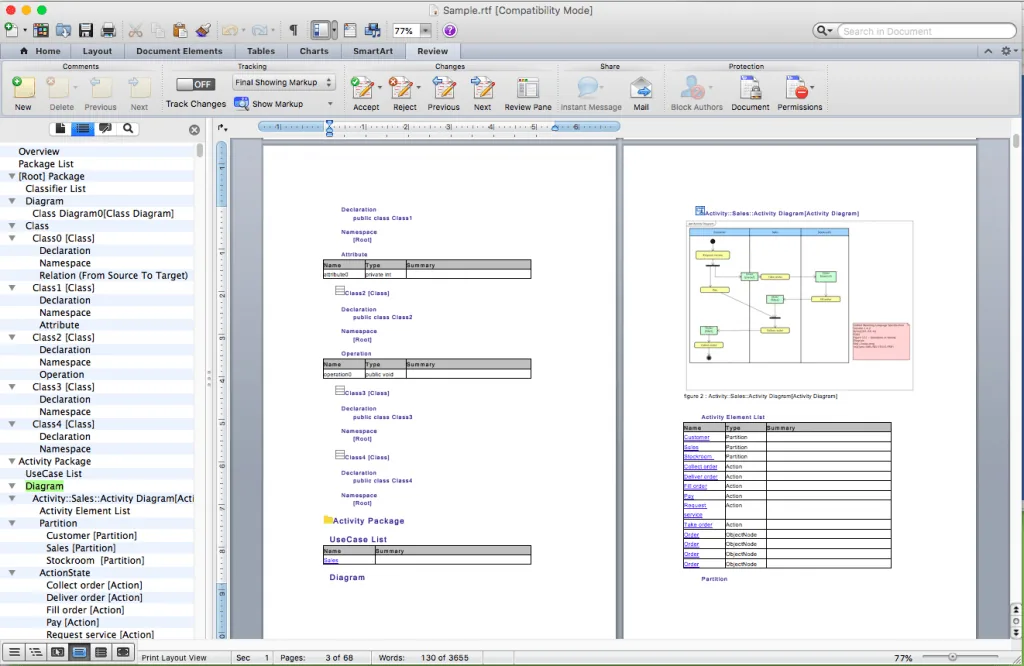Switch to Publishing Layout view button
The image size is (1024, 666).
click(x=57, y=652)
